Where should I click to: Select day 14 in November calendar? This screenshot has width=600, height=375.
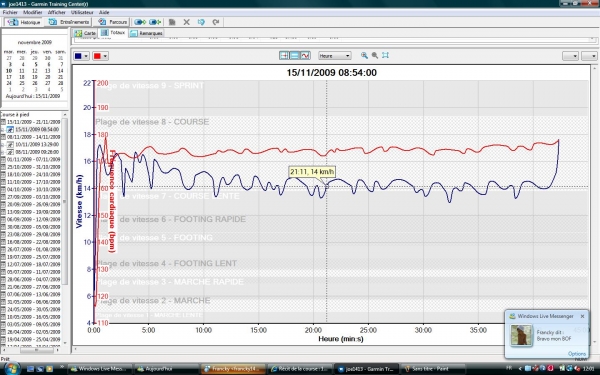60,71
